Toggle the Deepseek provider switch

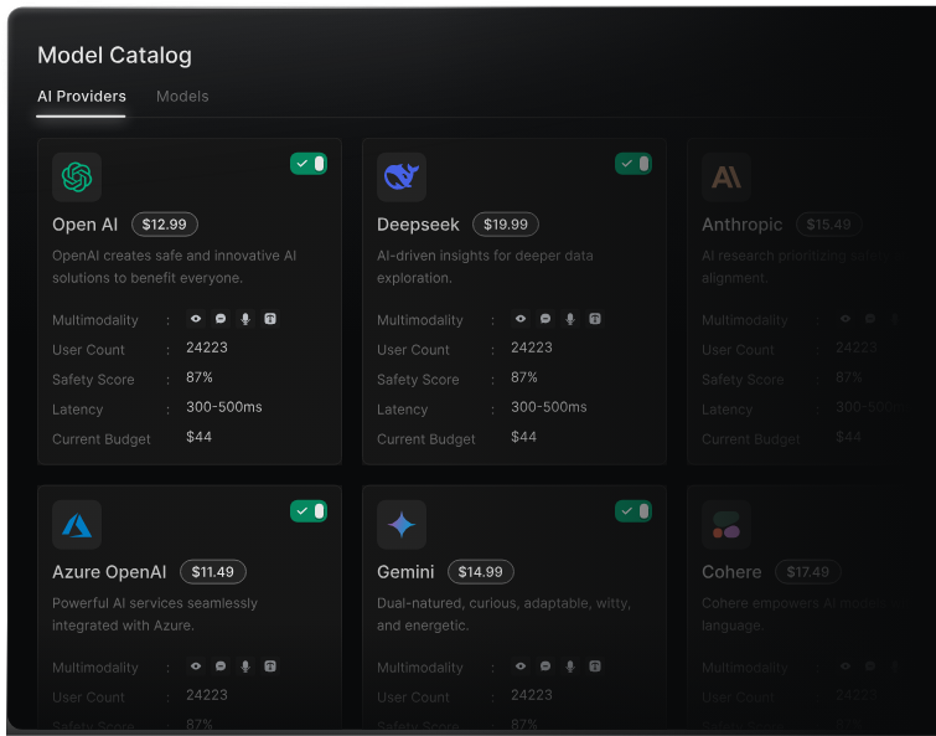point(633,164)
